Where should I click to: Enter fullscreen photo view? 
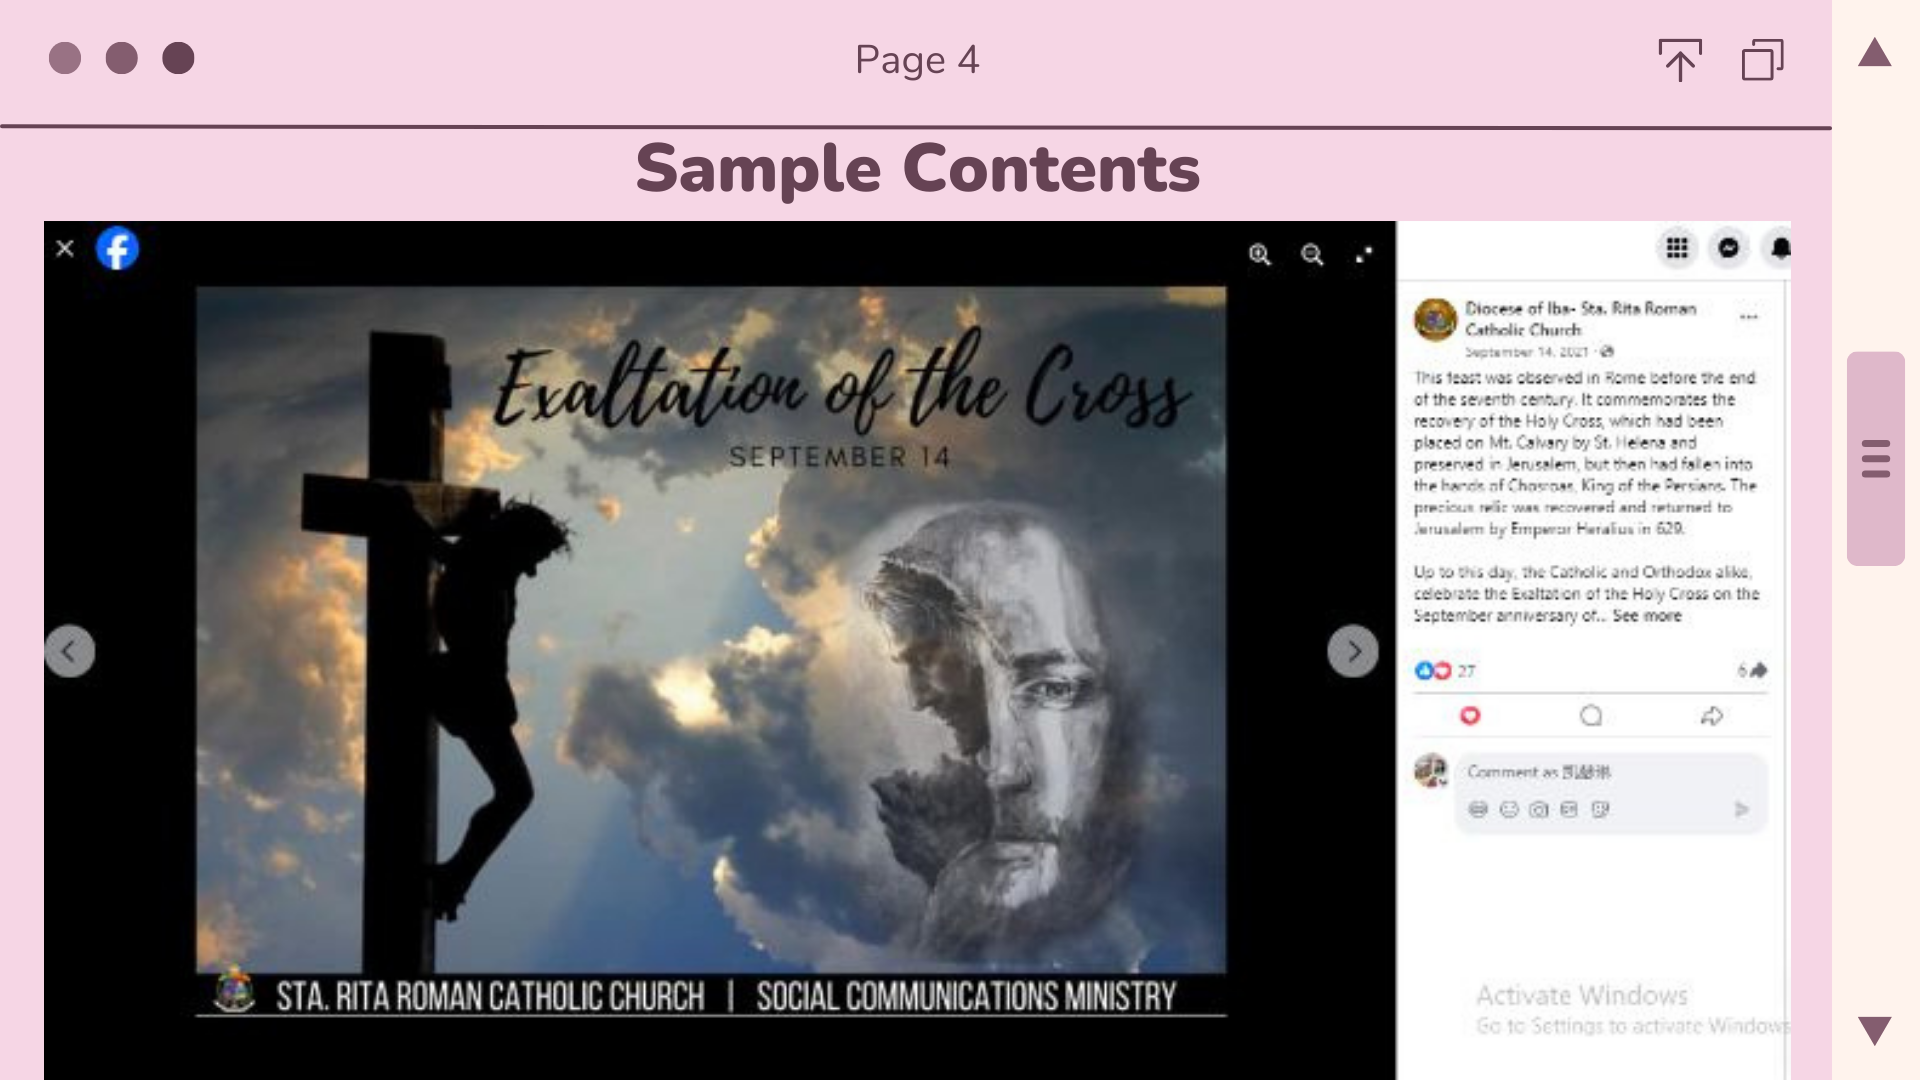[1364, 255]
